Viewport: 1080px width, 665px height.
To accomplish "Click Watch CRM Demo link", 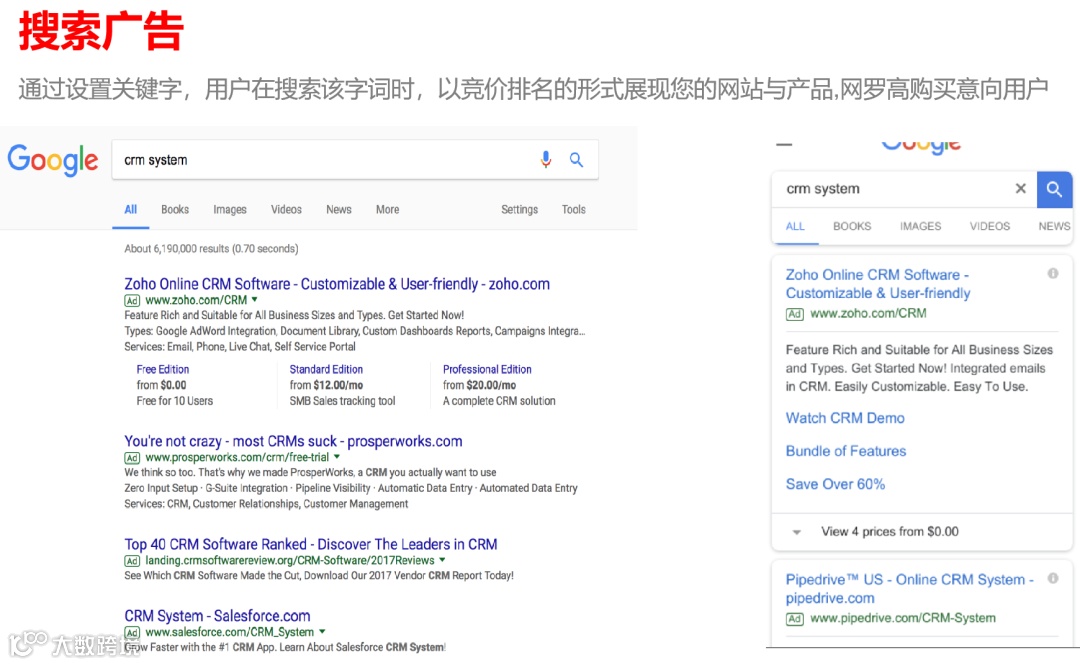I will click(845, 418).
